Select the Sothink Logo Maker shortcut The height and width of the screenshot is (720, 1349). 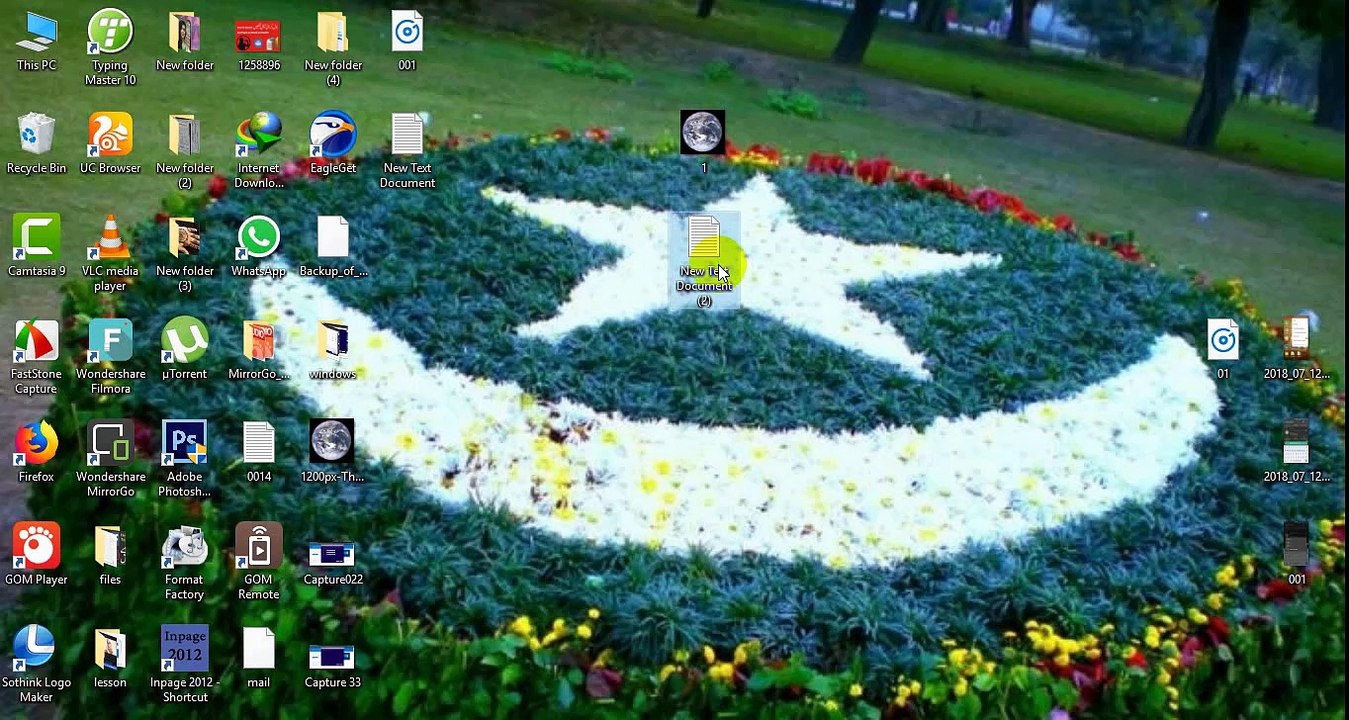coord(36,666)
